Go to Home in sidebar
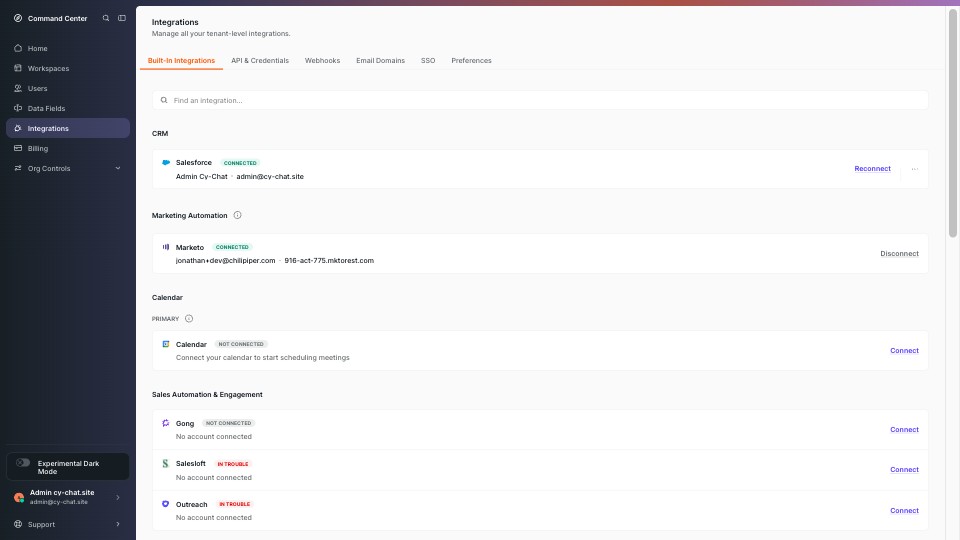 (x=67, y=48)
